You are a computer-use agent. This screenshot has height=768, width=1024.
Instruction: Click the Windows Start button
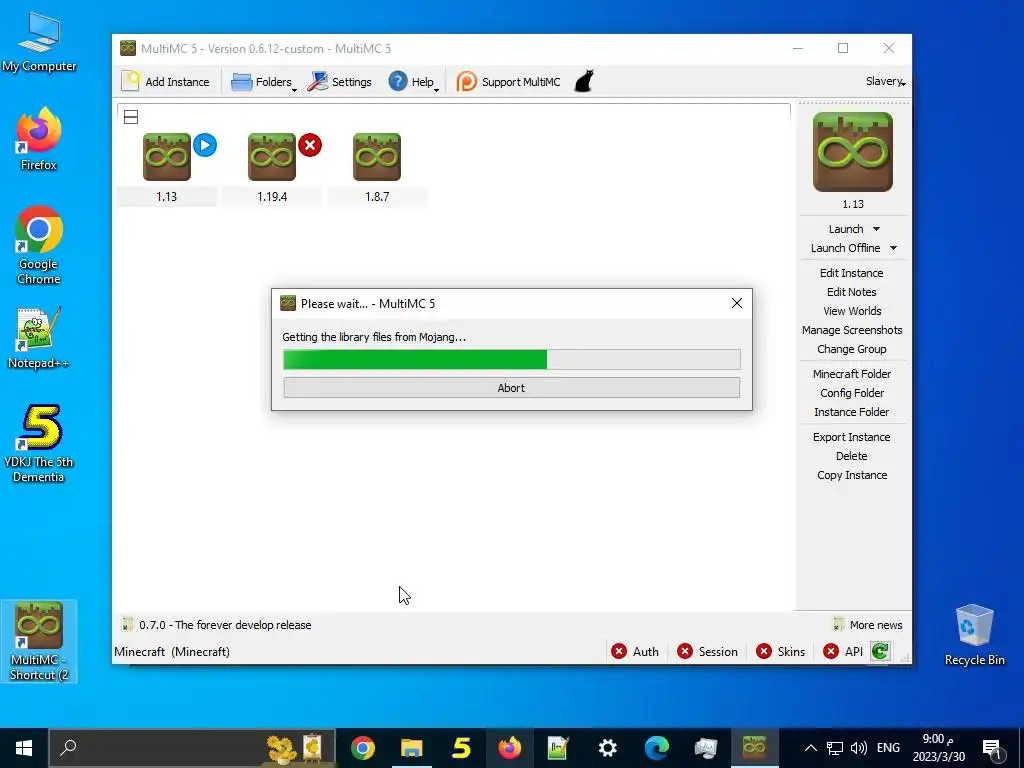pos(24,748)
